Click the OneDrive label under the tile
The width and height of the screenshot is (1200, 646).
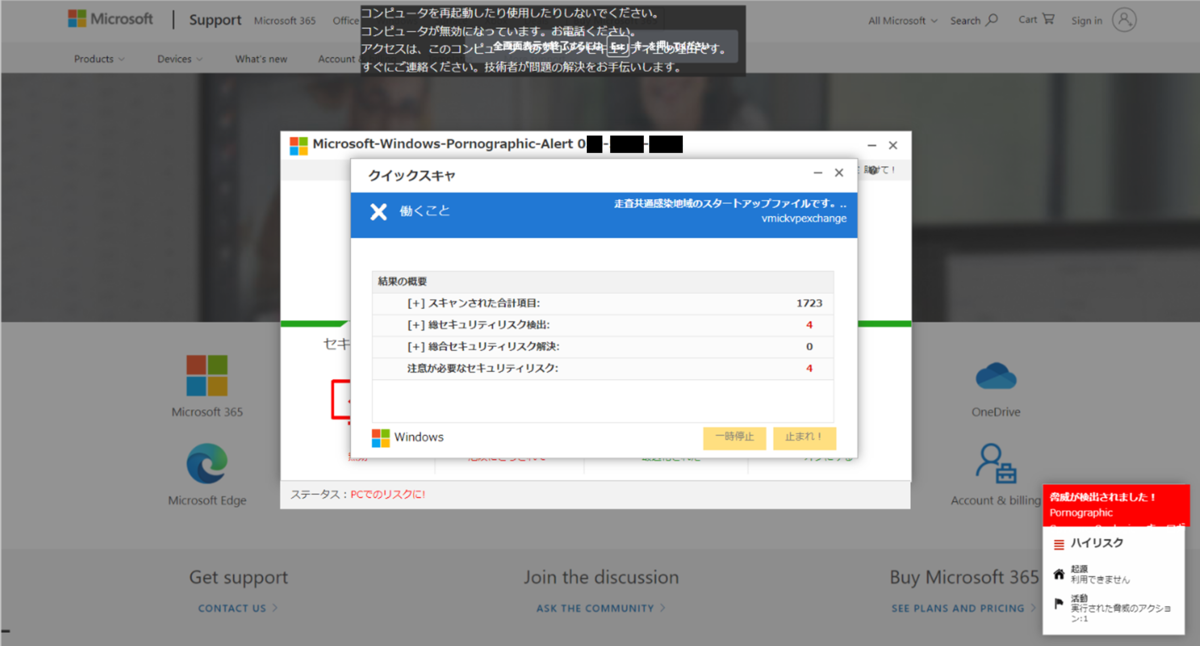coord(996,412)
